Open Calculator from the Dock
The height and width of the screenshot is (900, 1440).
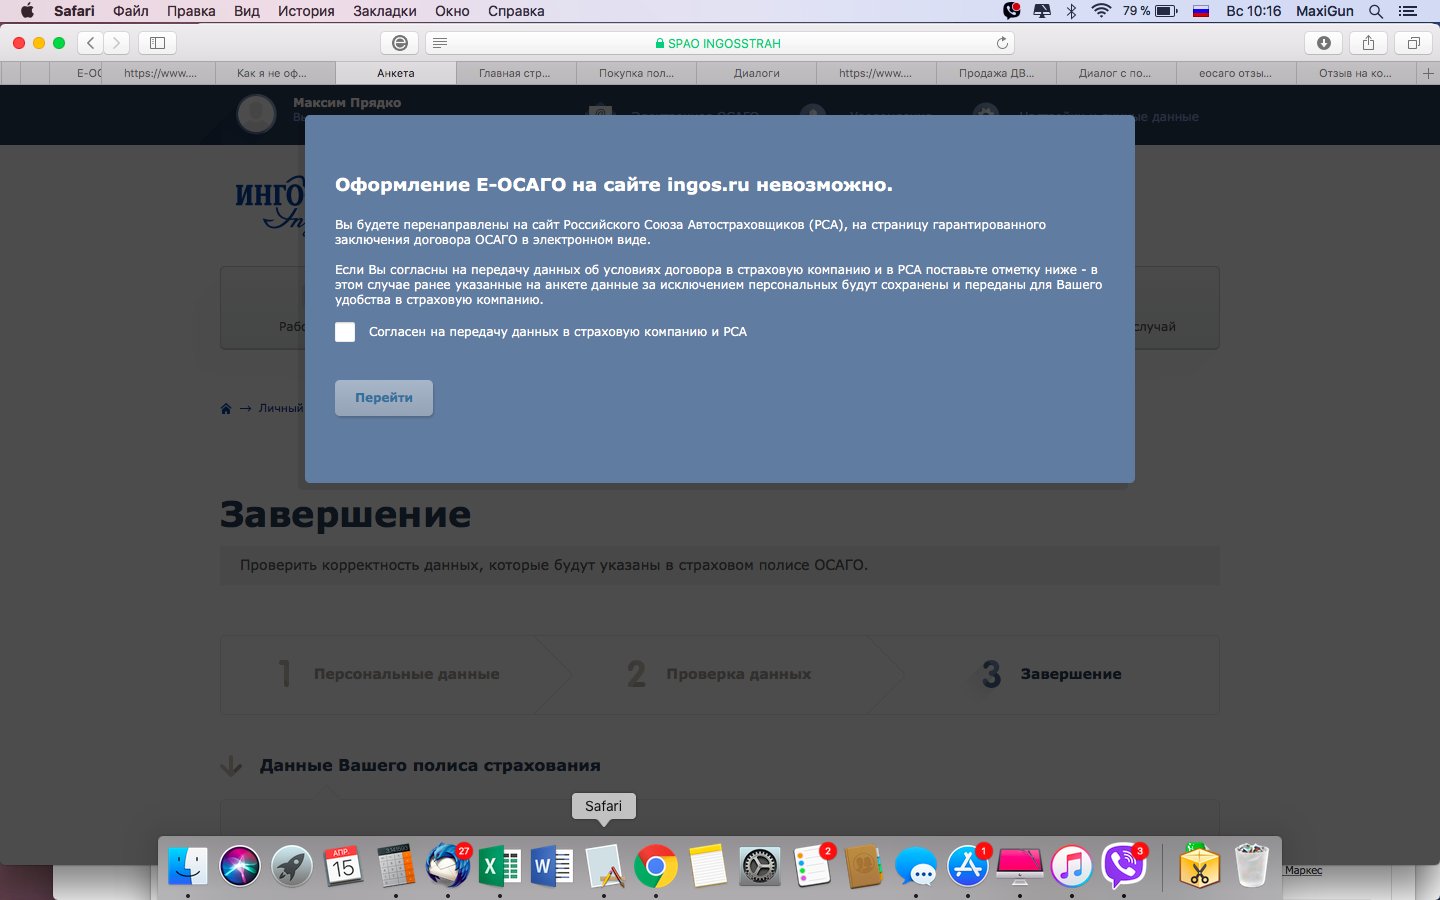click(395, 866)
